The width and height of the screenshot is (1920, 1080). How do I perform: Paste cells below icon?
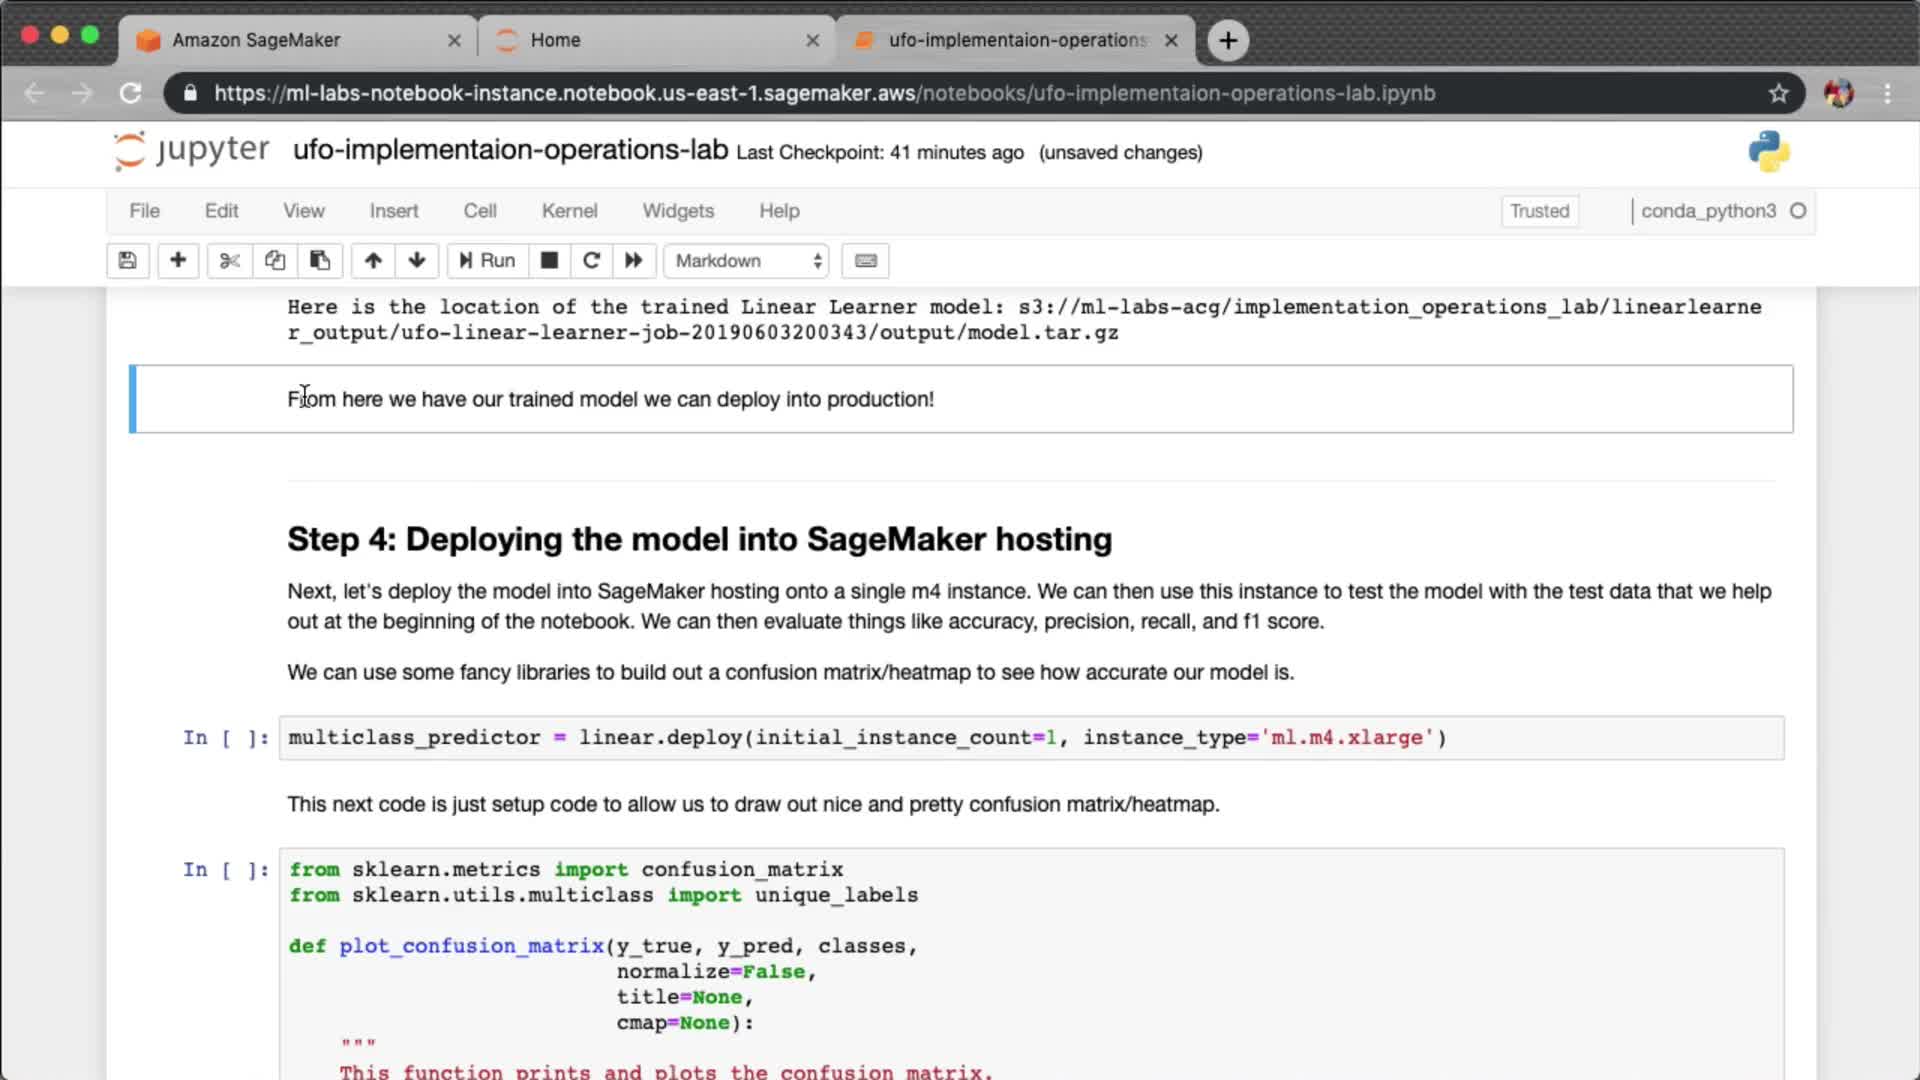[320, 261]
